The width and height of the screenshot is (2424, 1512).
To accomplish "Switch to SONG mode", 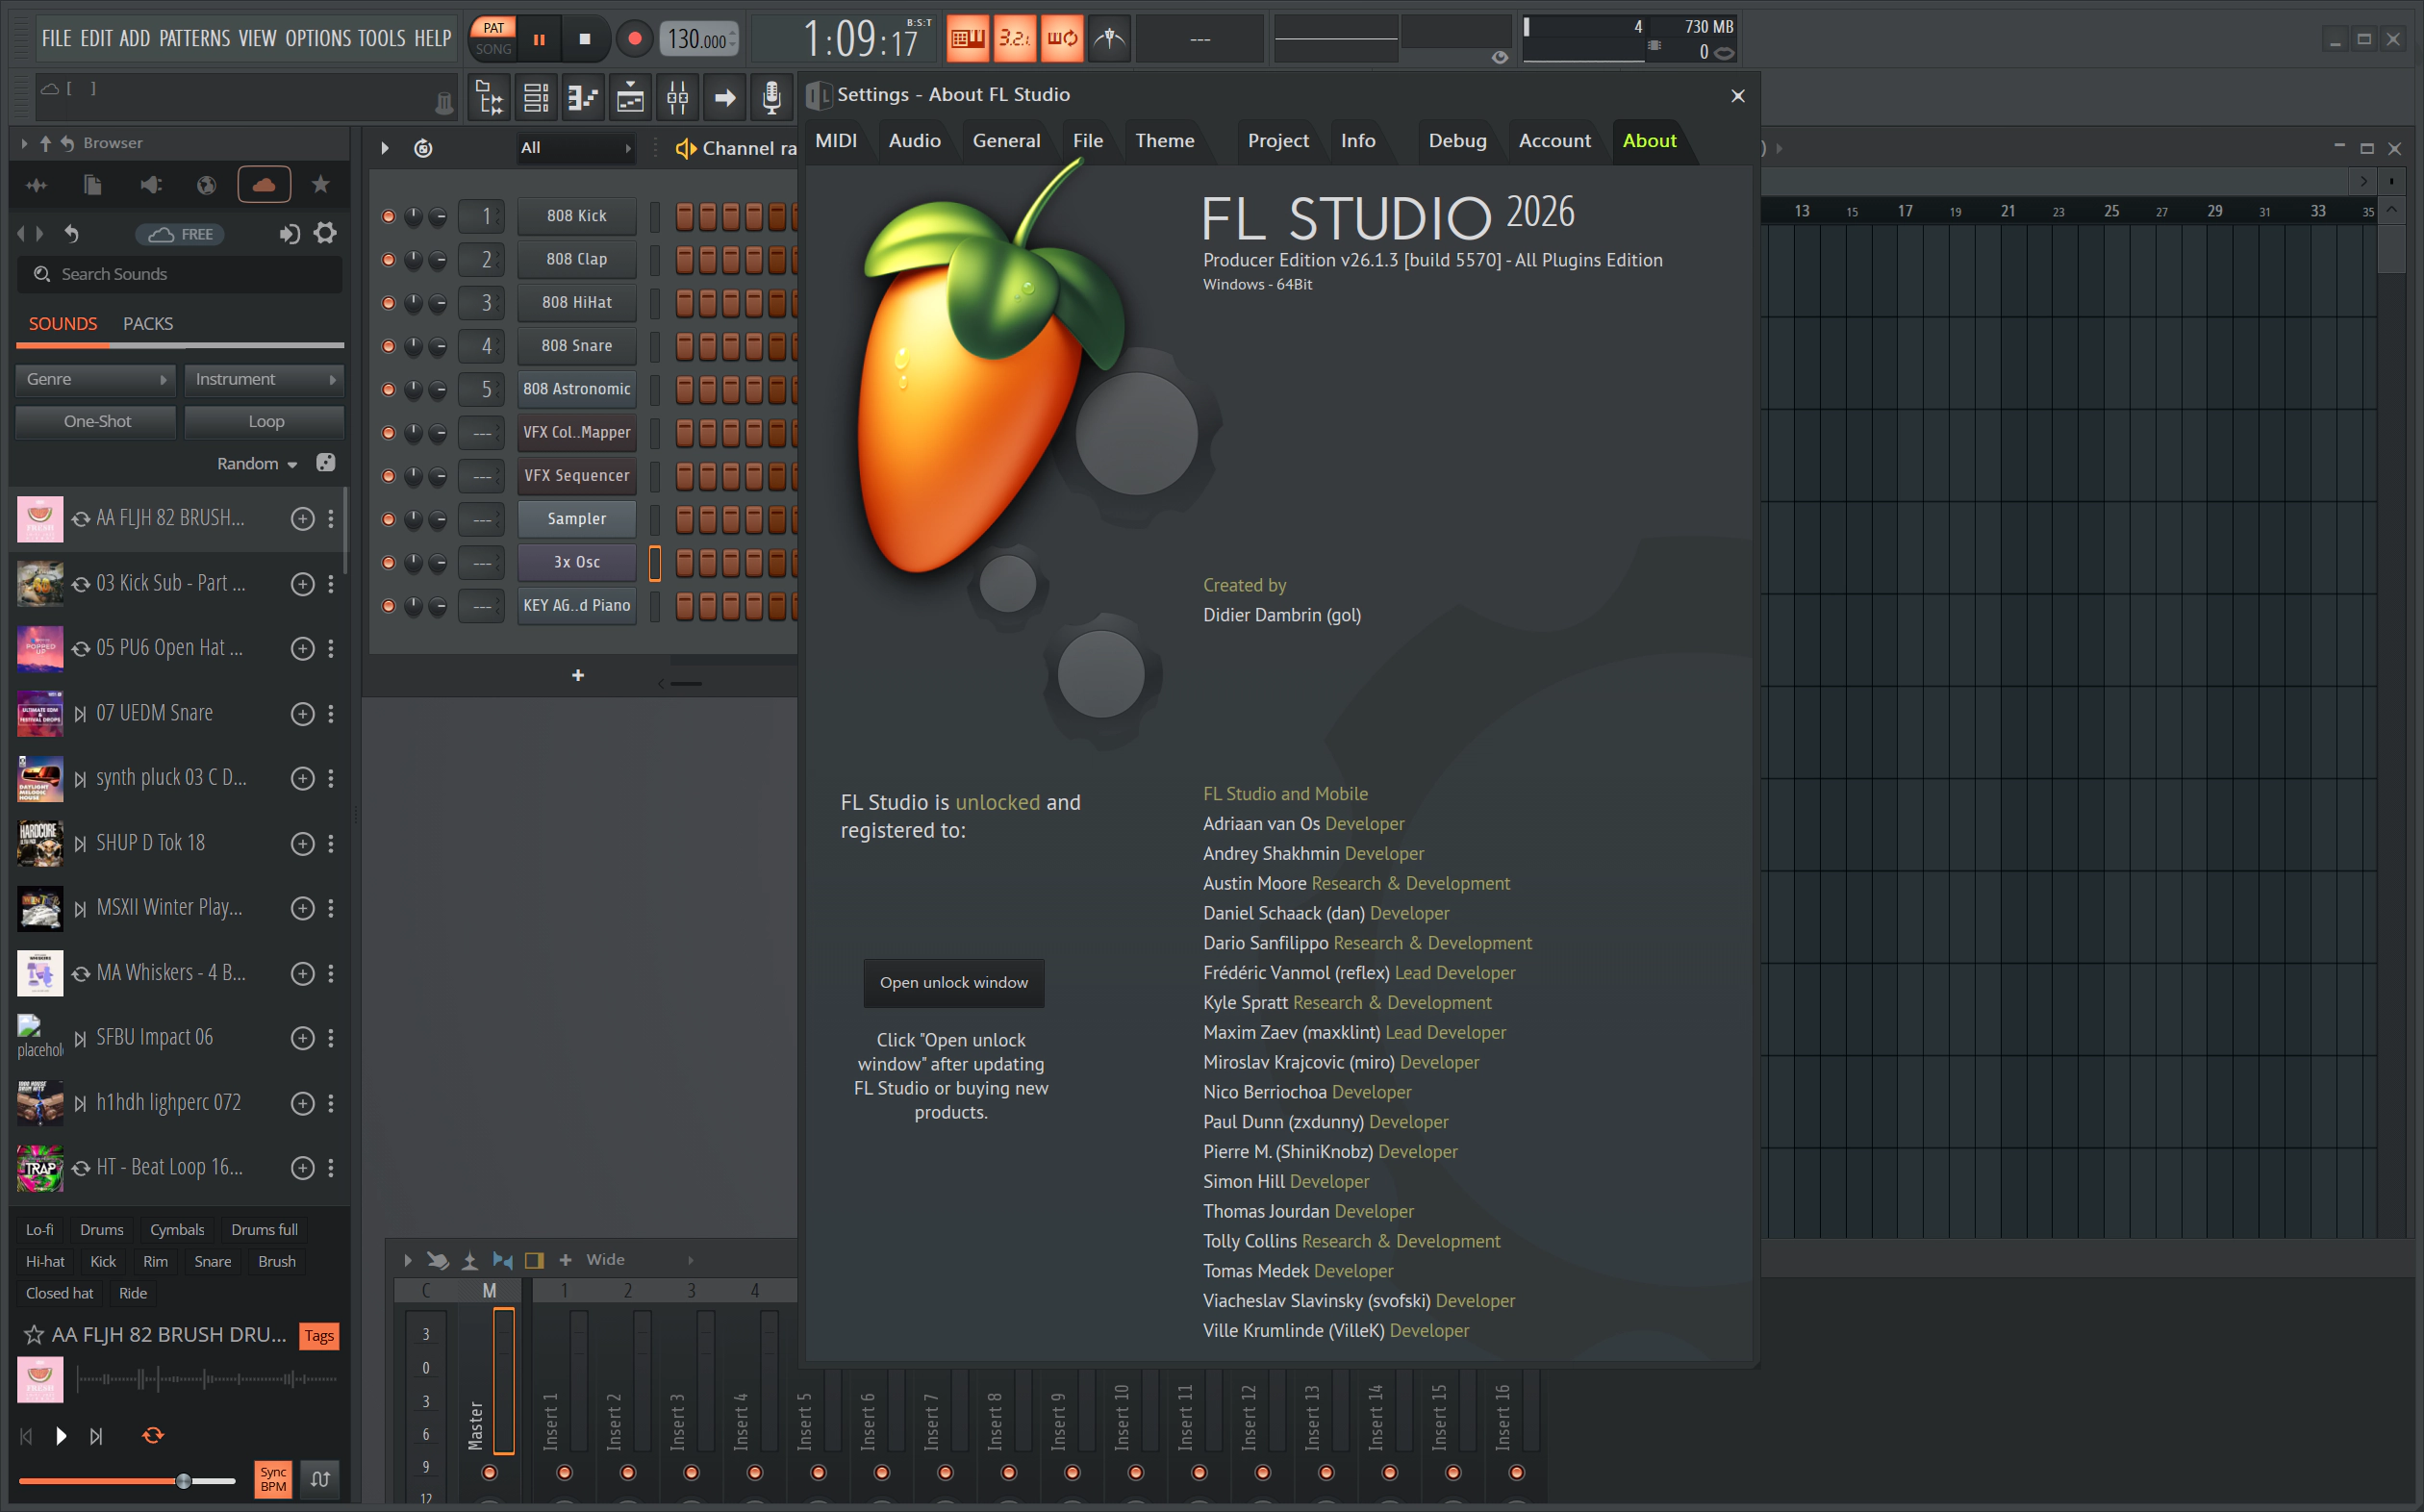I will pyautogui.click(x=493, y=49).
